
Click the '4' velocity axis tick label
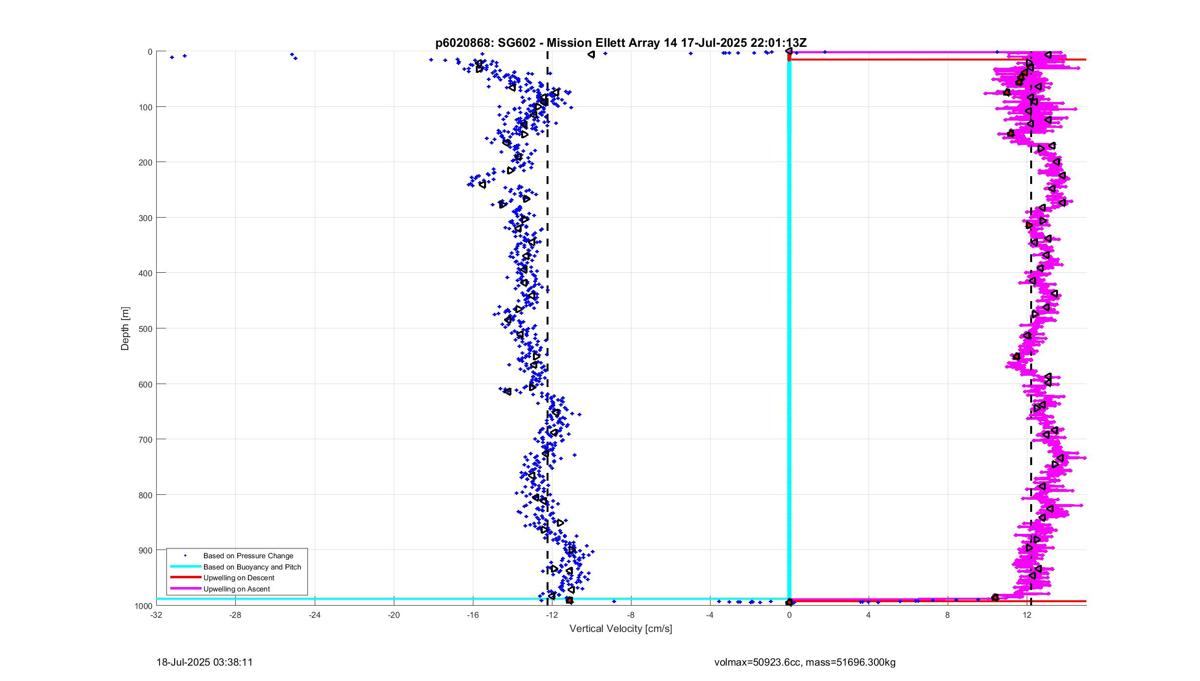[x=868, y=615]
